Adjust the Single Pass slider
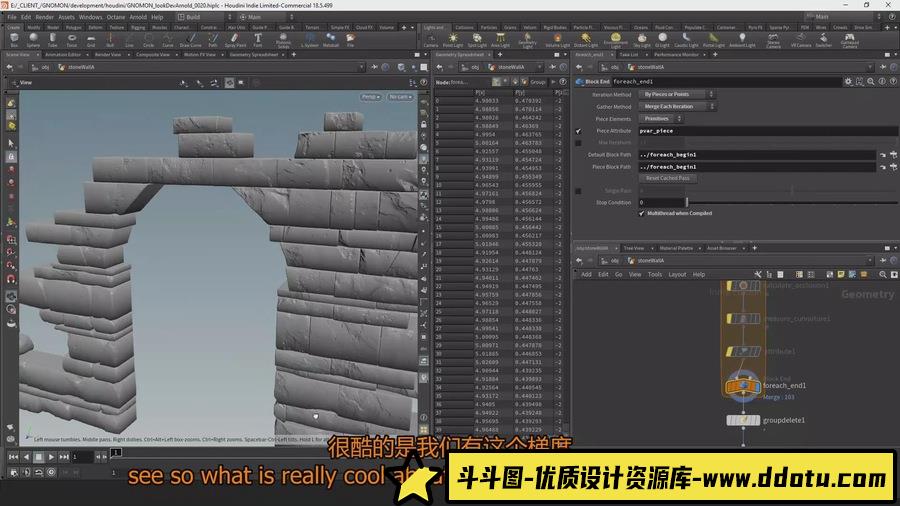Viewport: 900px width, 506px height. [x=792, y=190]
